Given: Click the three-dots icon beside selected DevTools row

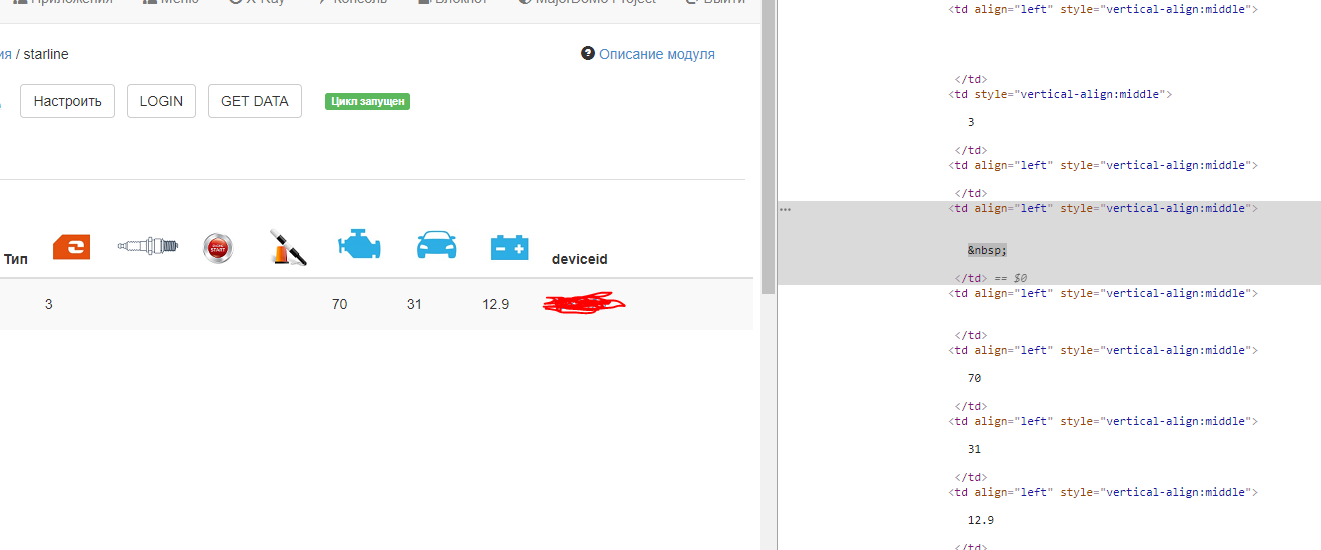Looking at the screenshot, I should tap(785, 209).
